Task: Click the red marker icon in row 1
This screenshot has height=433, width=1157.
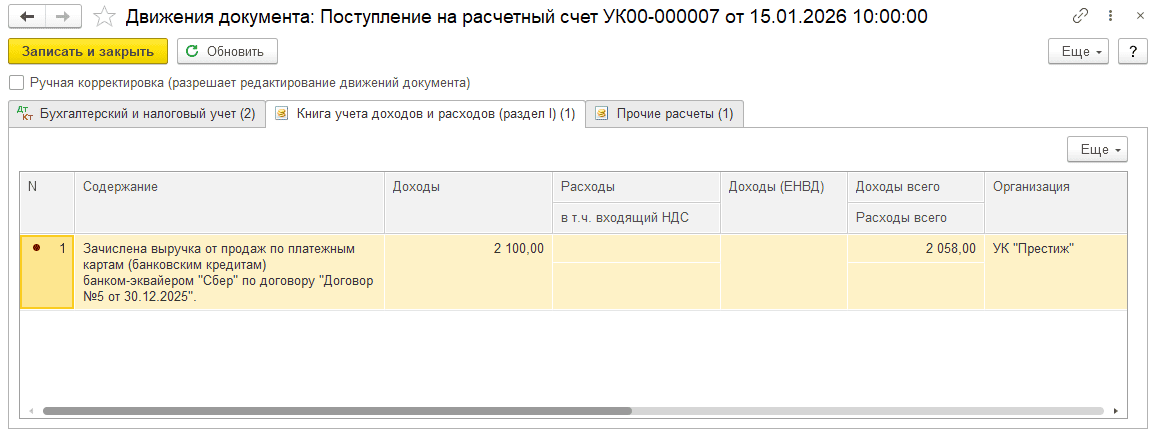Action: tap(36, 249)
